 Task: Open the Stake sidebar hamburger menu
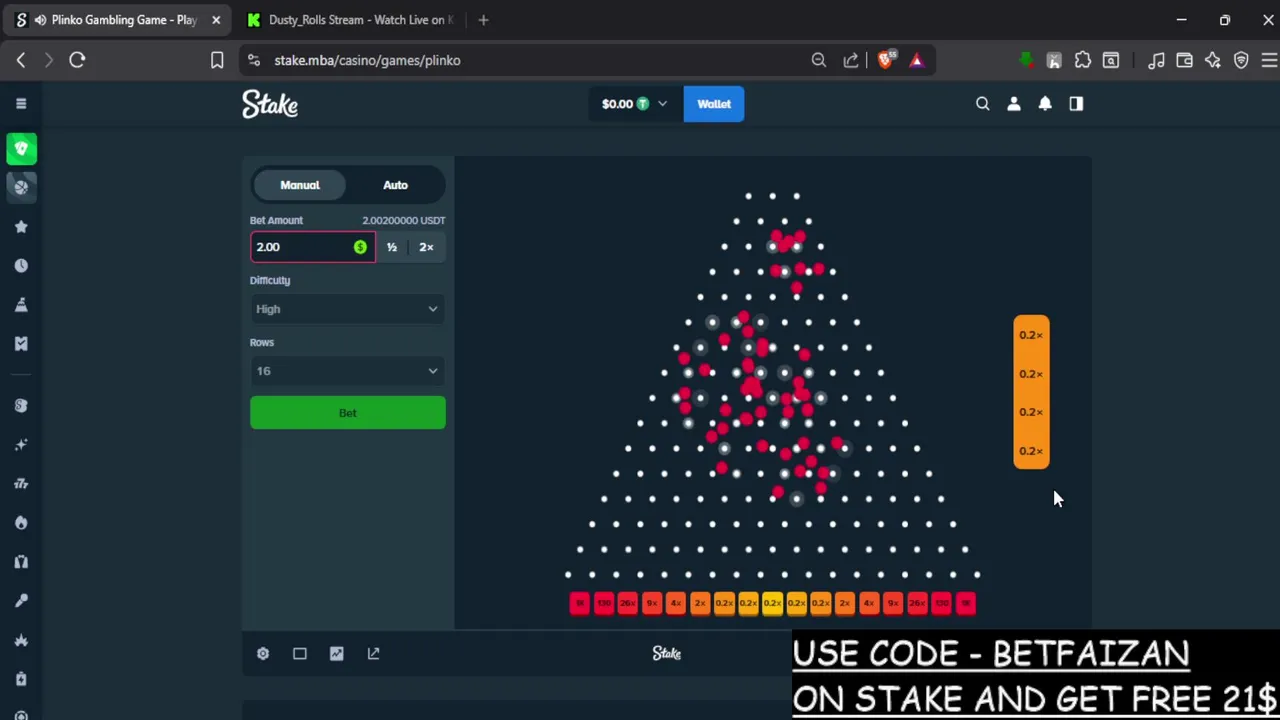coord(21,104)
